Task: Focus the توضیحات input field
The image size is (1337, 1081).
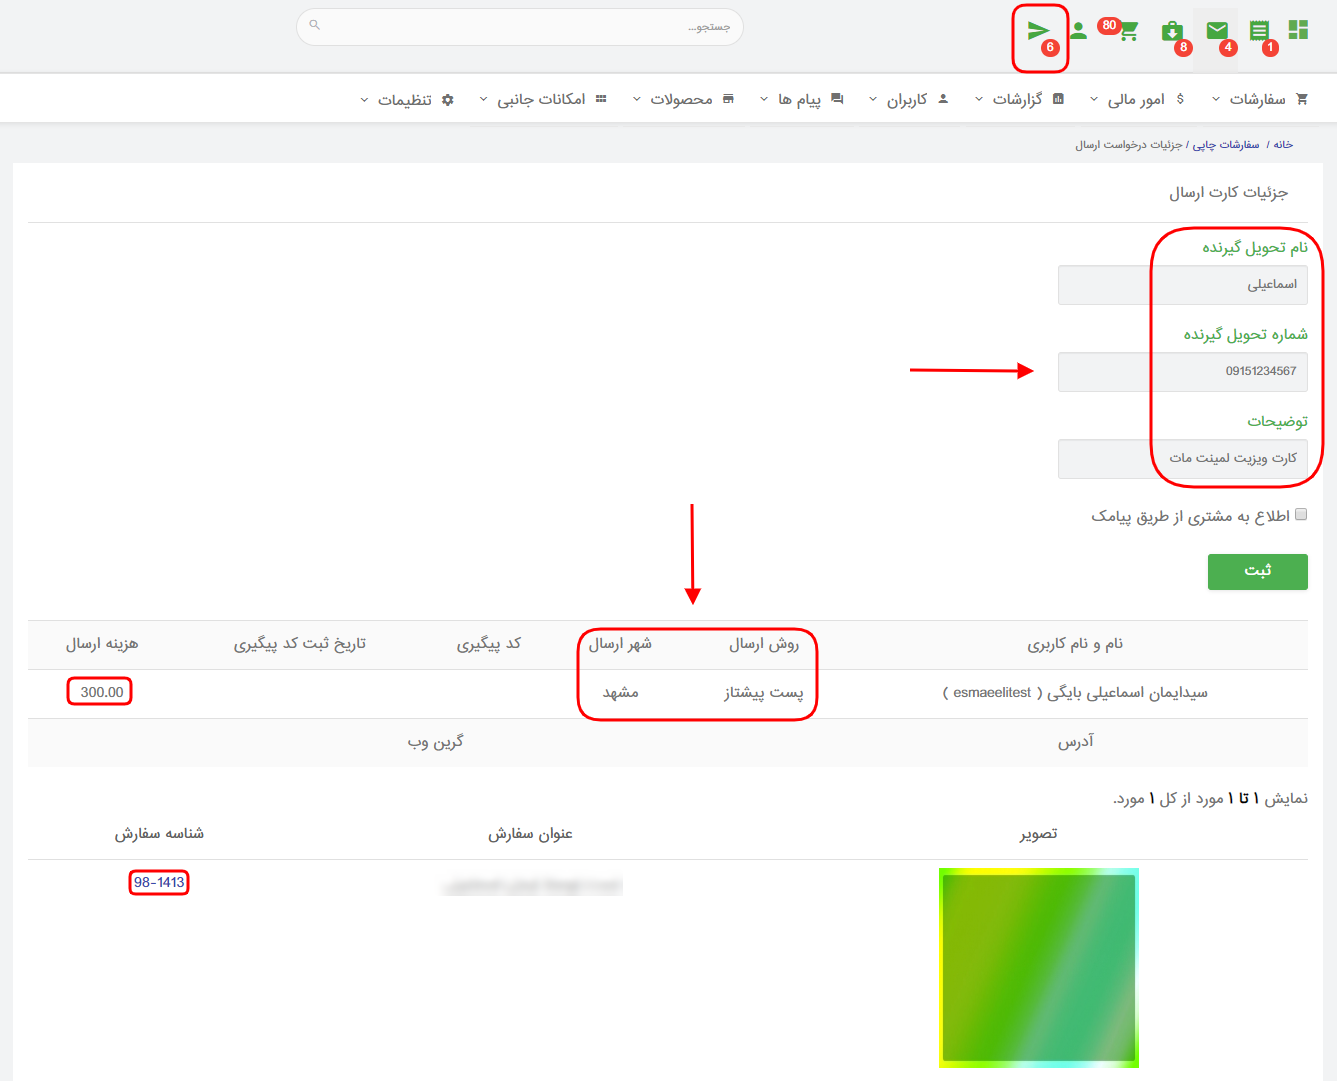Action: 1183,458
